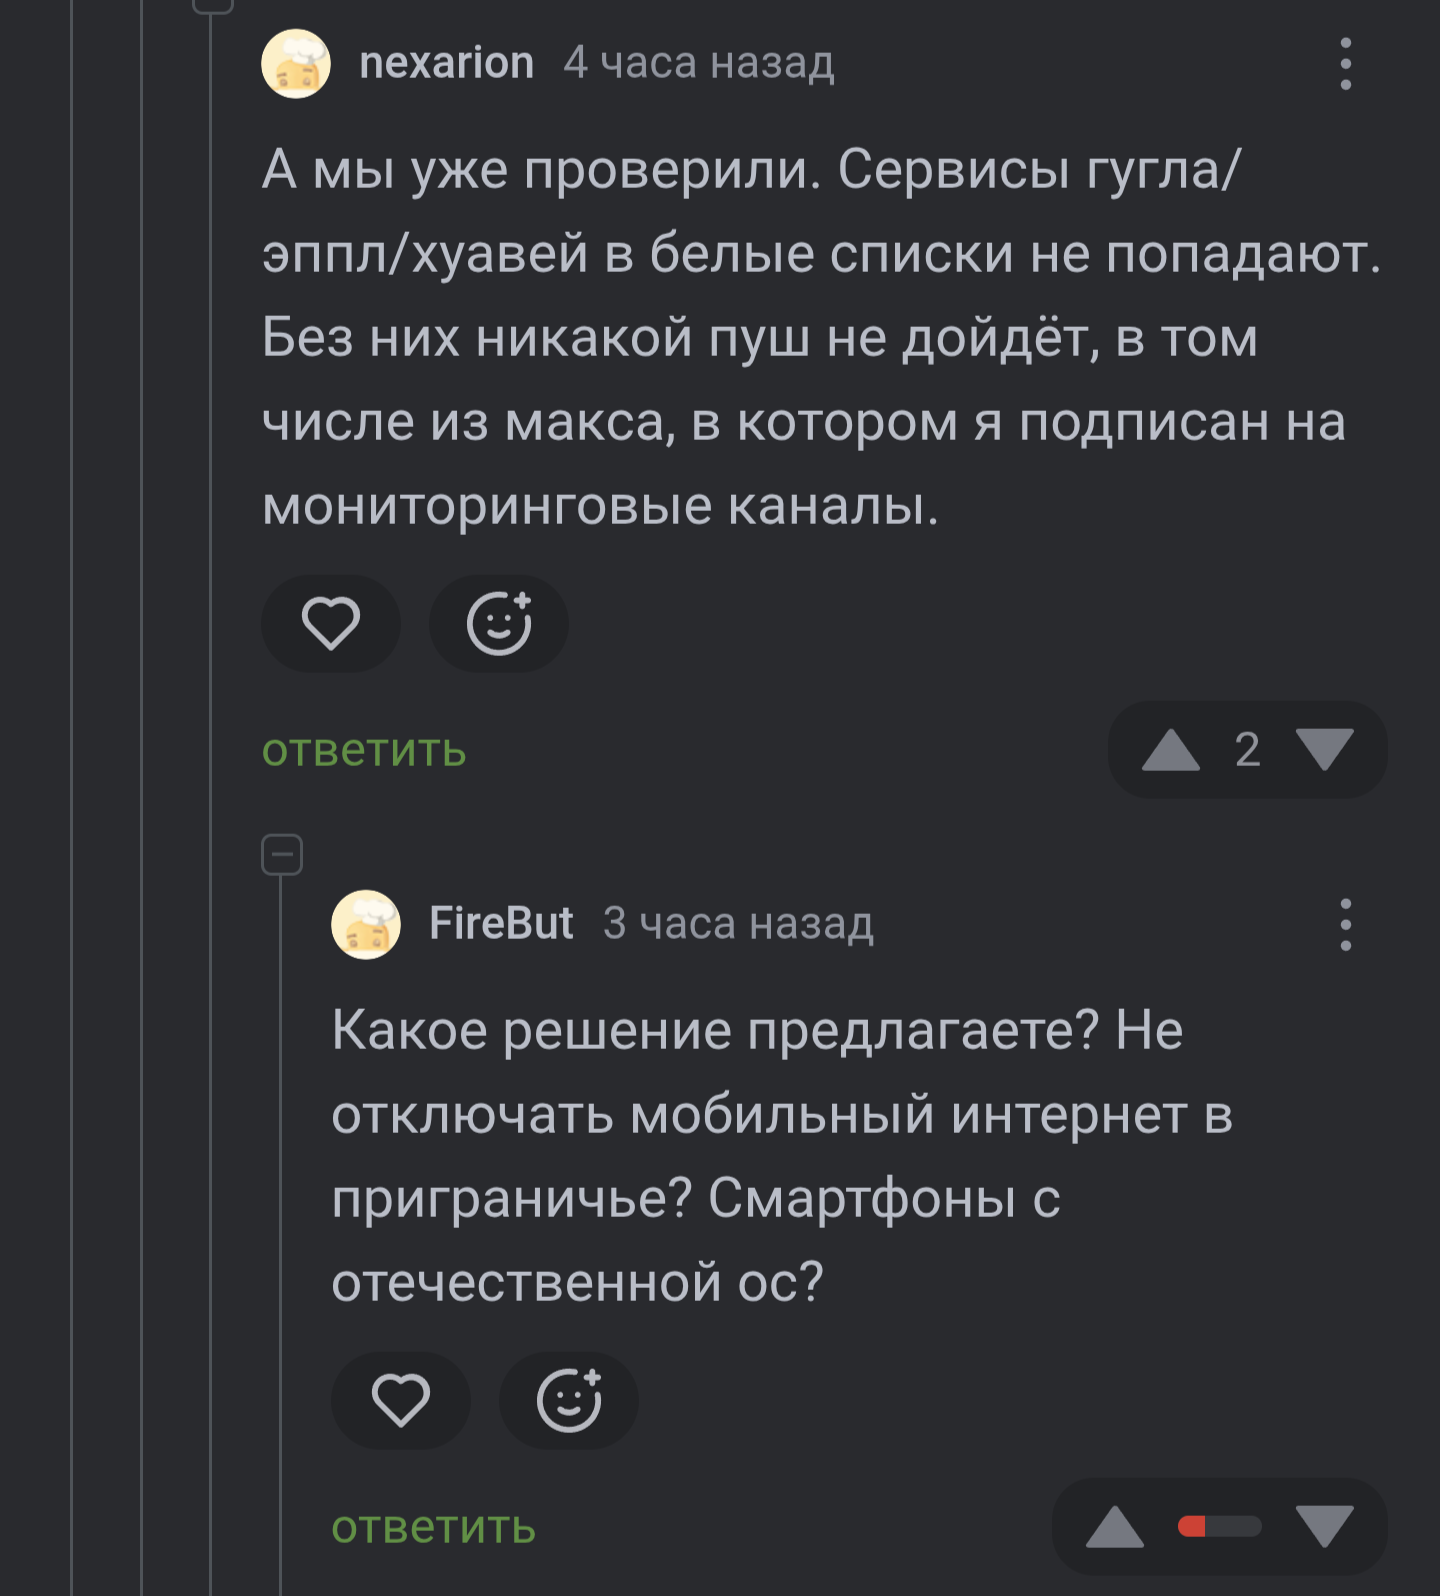
Task: Upvote FireBut's comment
Action: [x=1114, y=1527]
